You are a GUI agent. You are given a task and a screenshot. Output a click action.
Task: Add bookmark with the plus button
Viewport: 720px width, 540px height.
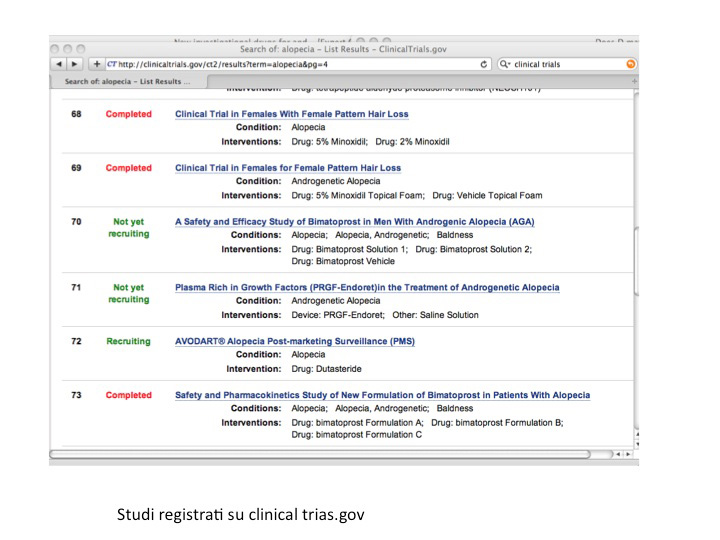click(x=96, y=64)
